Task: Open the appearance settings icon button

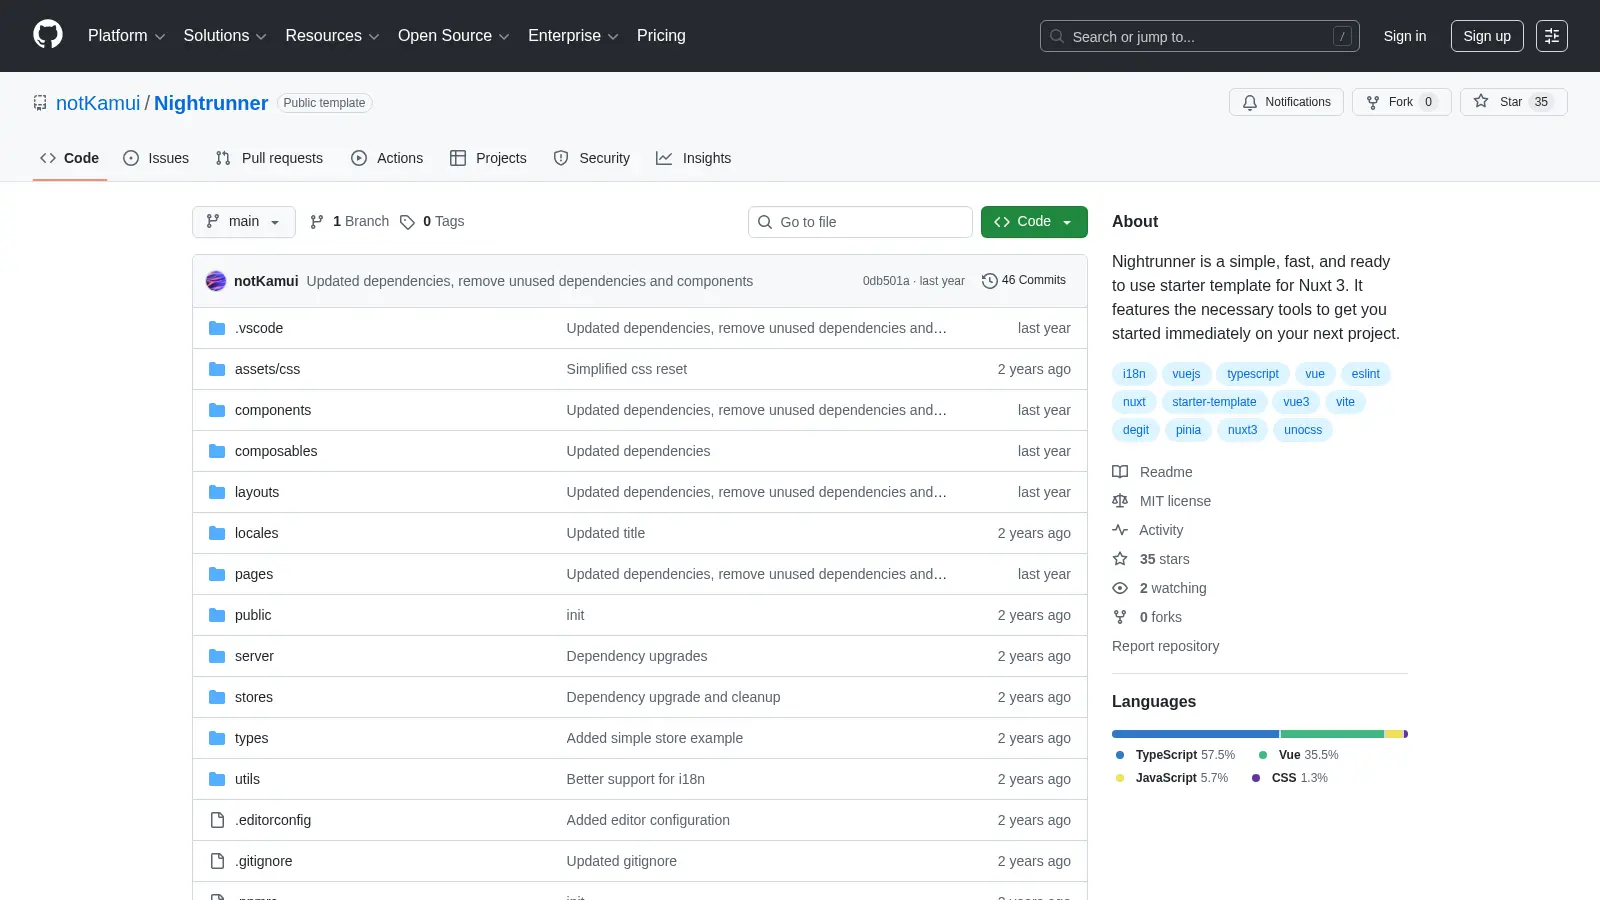Action: click(x=1552, y=36)
